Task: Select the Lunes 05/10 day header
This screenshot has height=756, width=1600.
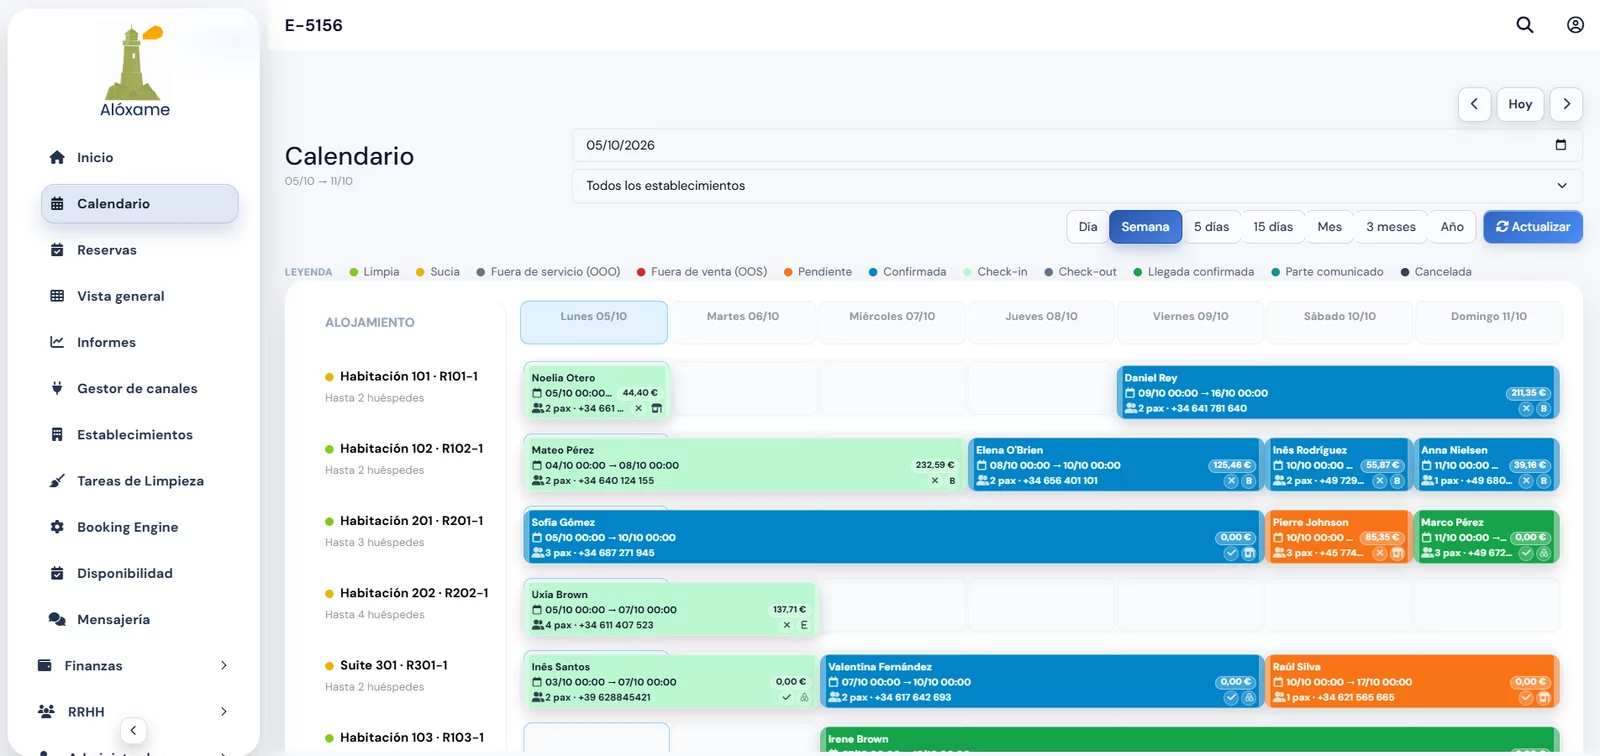Action: (x=594, y=322)
